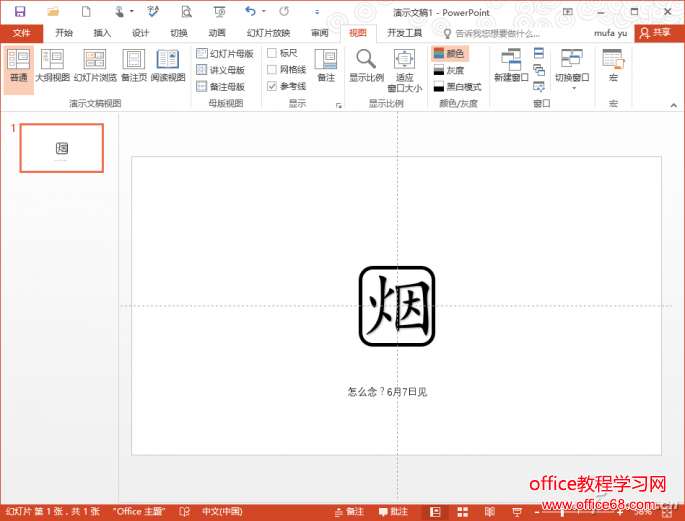685x521 pixels.
Task: Open New Window (新建窗口)
Action: point(511,66)
